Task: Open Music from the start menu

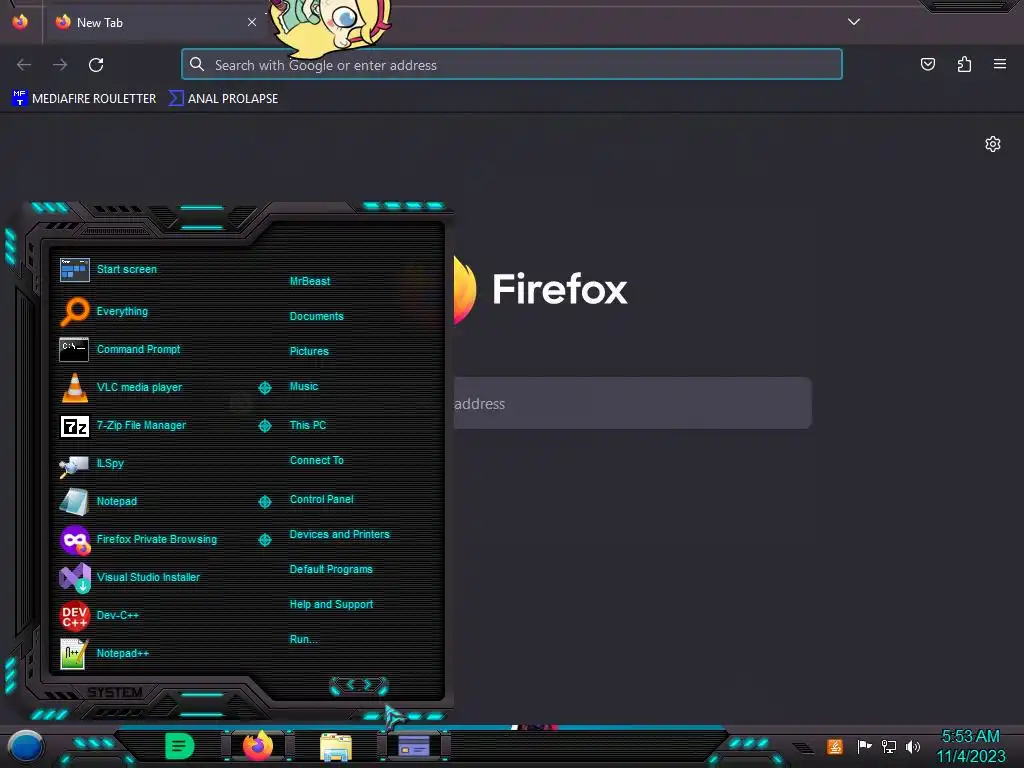Action: click(304, 387)
